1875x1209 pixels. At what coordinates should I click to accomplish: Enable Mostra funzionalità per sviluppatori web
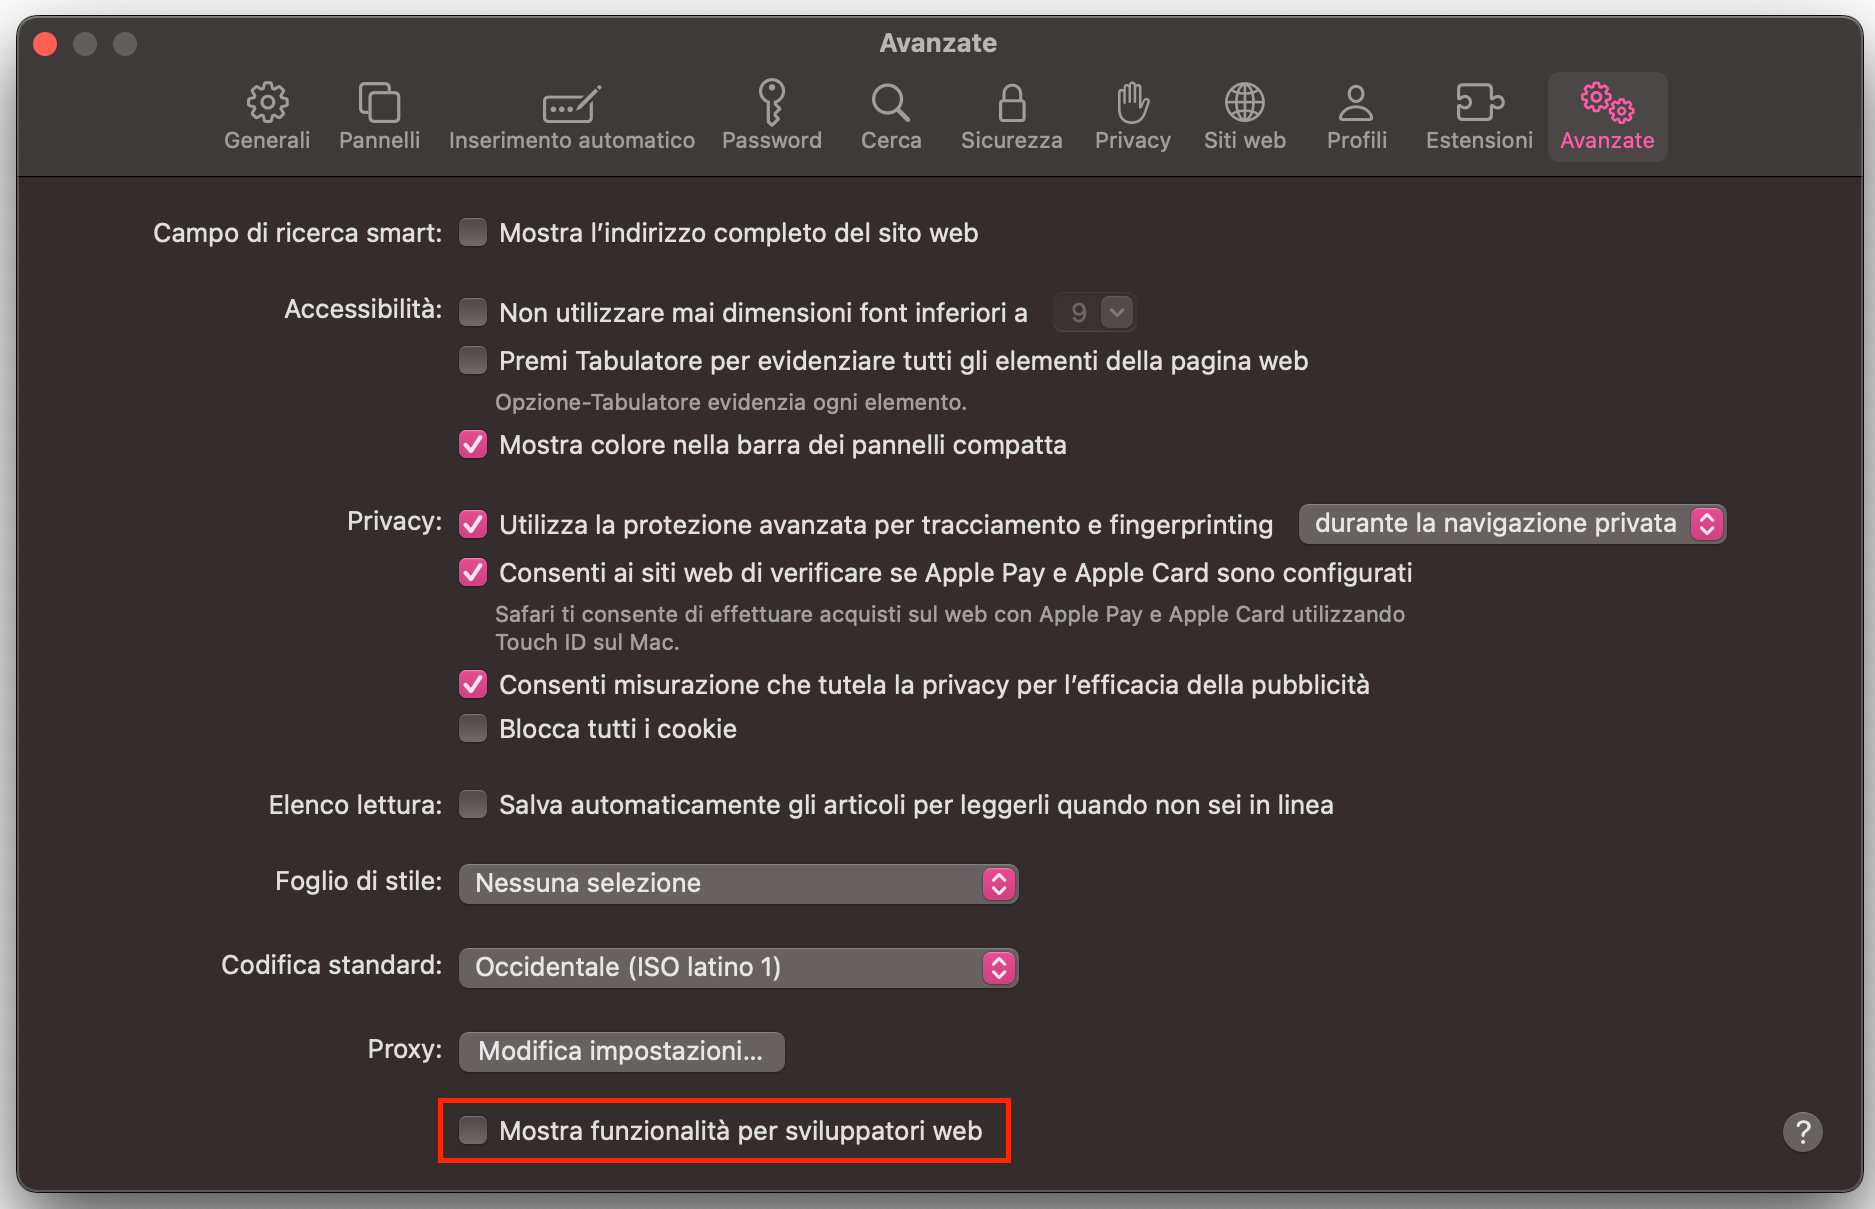(x=472, y=1130)
